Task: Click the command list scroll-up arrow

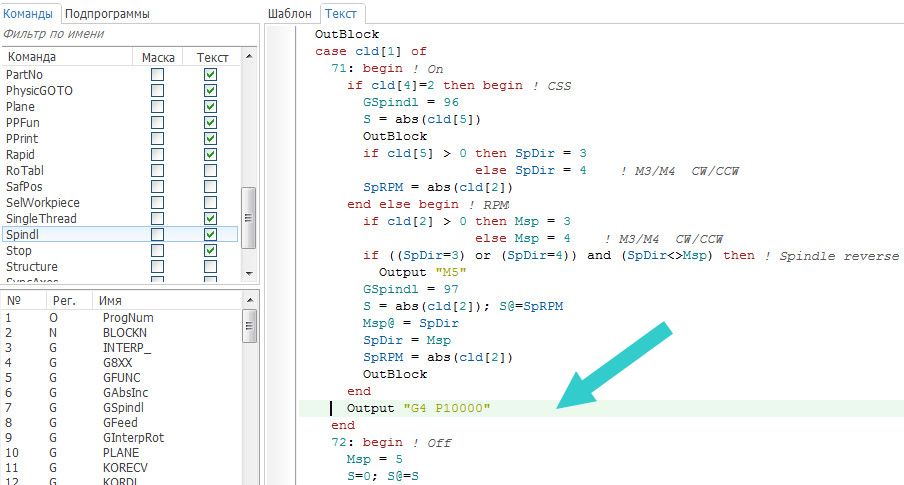Action: [249, 56]
